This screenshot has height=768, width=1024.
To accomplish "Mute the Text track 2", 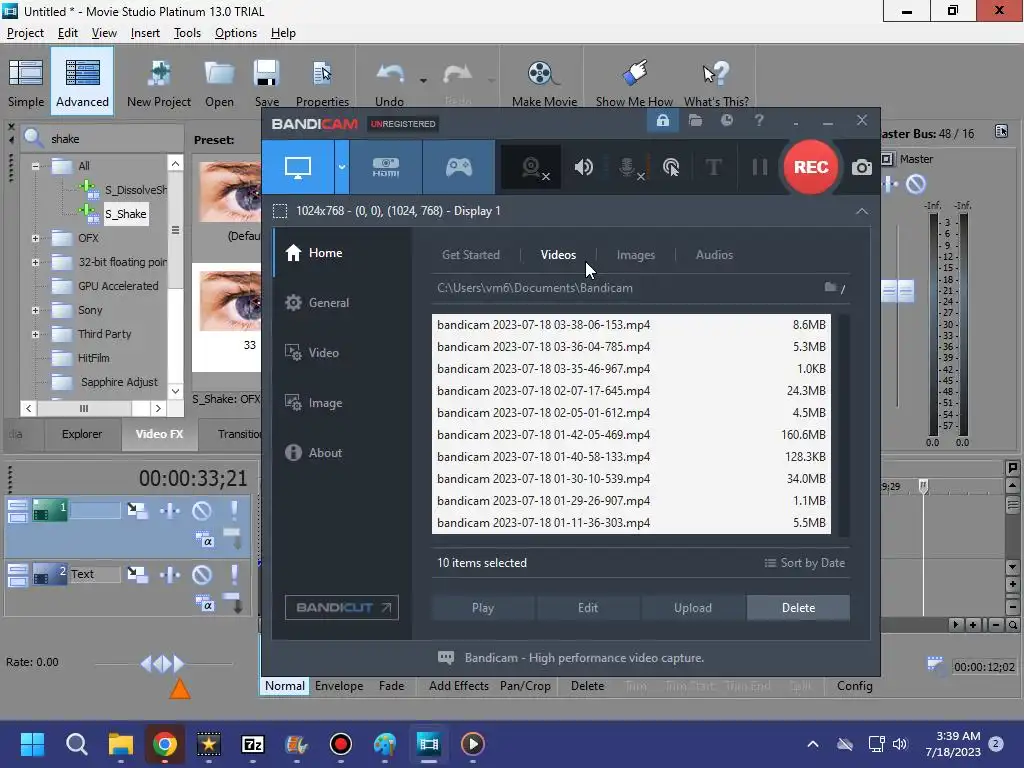I will click(x=202, y=574).
